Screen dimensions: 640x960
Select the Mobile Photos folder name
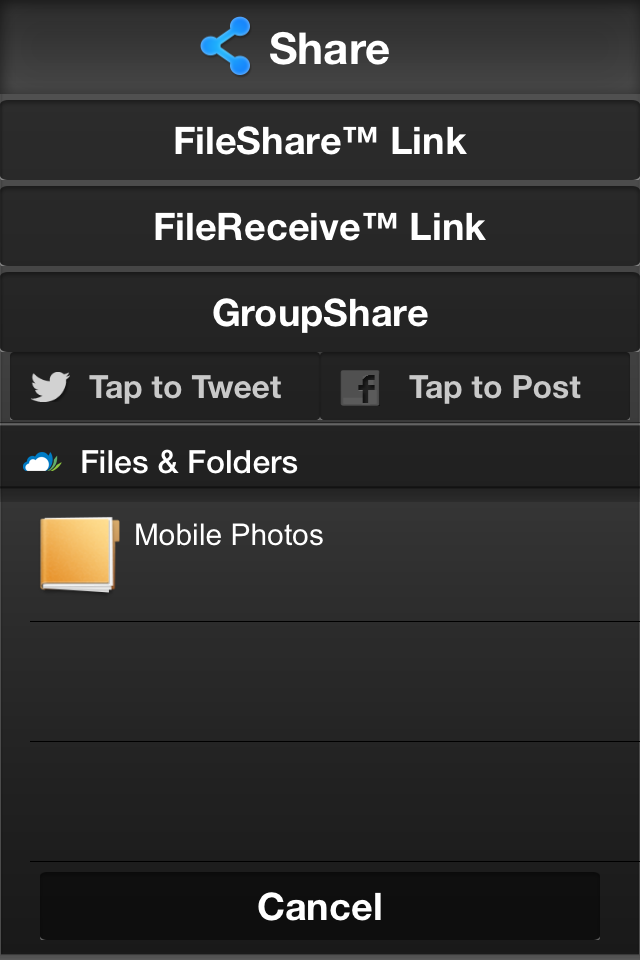(228, 535)
